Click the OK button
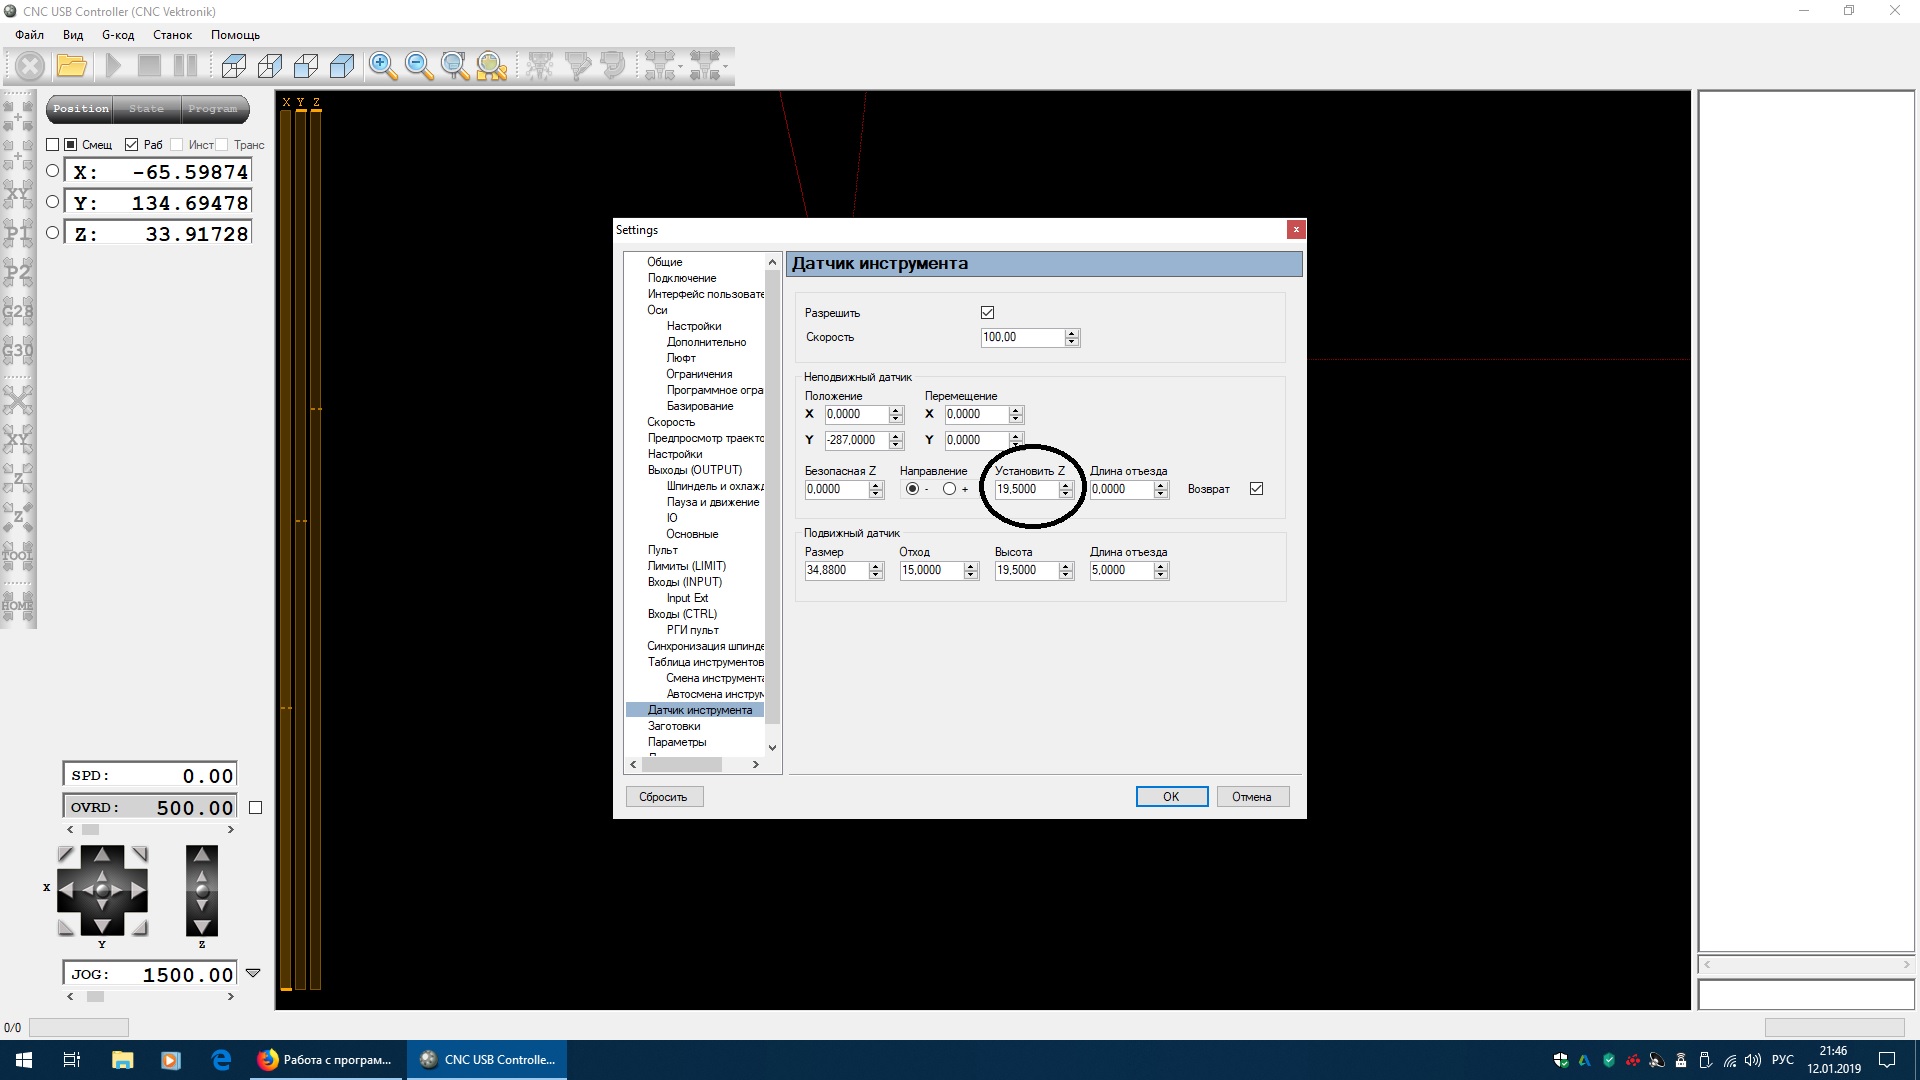1920x1080 pixels. pyautogui.click(x=1171, y=797)
